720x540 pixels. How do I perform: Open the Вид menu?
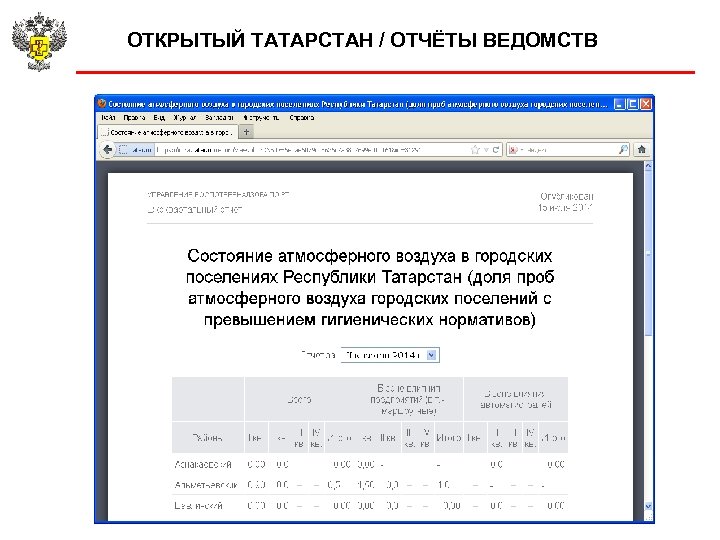point(159,118)
